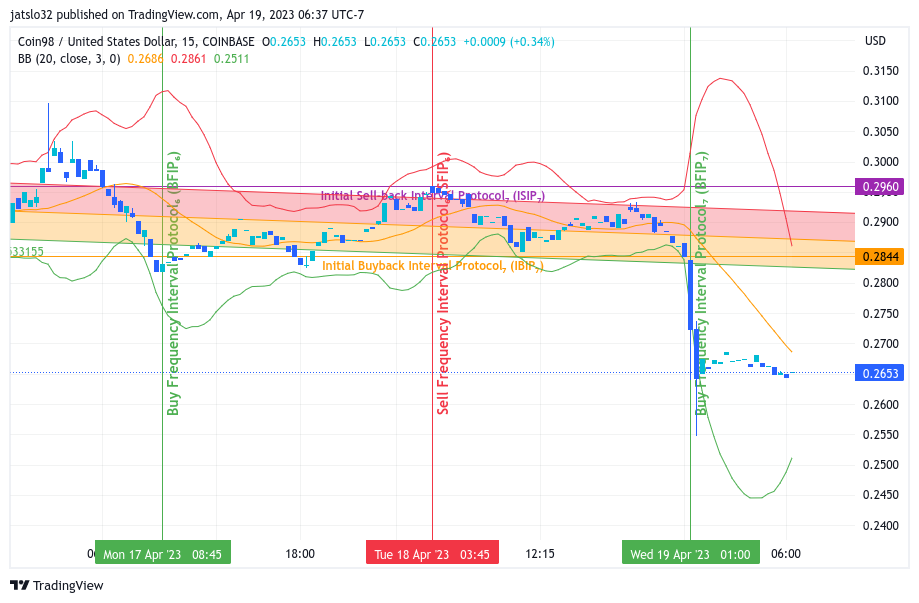Click the 0.2400 price axis label
This screenshot has width=919, height=603.
881,526
